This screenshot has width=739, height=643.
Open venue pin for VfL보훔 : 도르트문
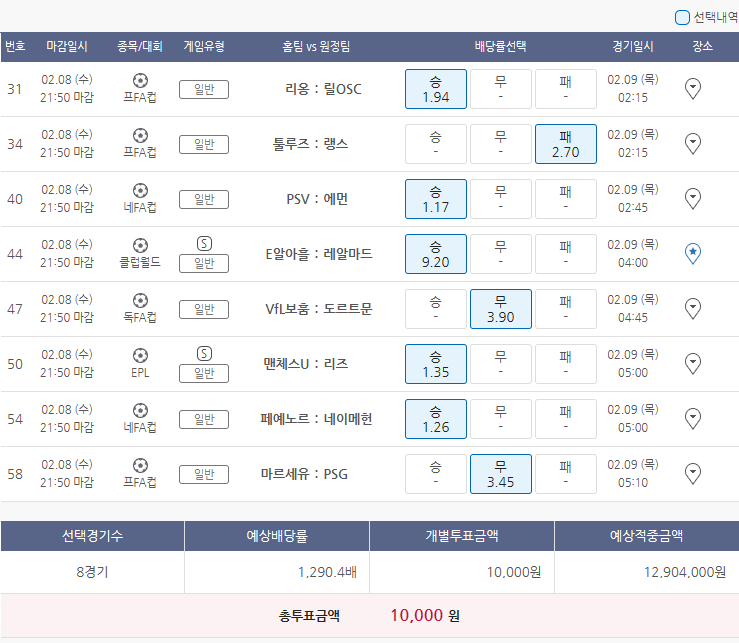pos(692,309)
